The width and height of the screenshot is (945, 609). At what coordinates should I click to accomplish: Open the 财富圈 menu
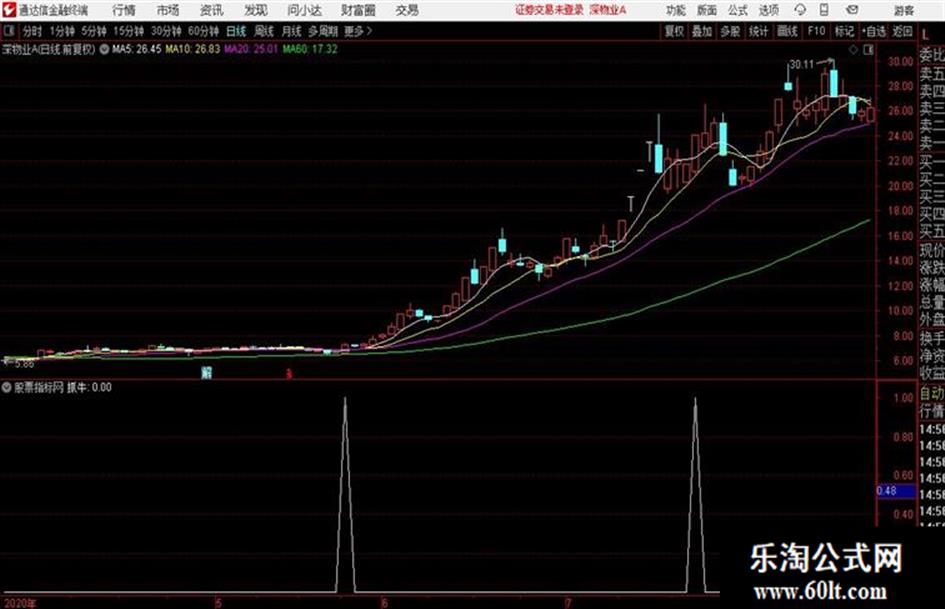358,10
